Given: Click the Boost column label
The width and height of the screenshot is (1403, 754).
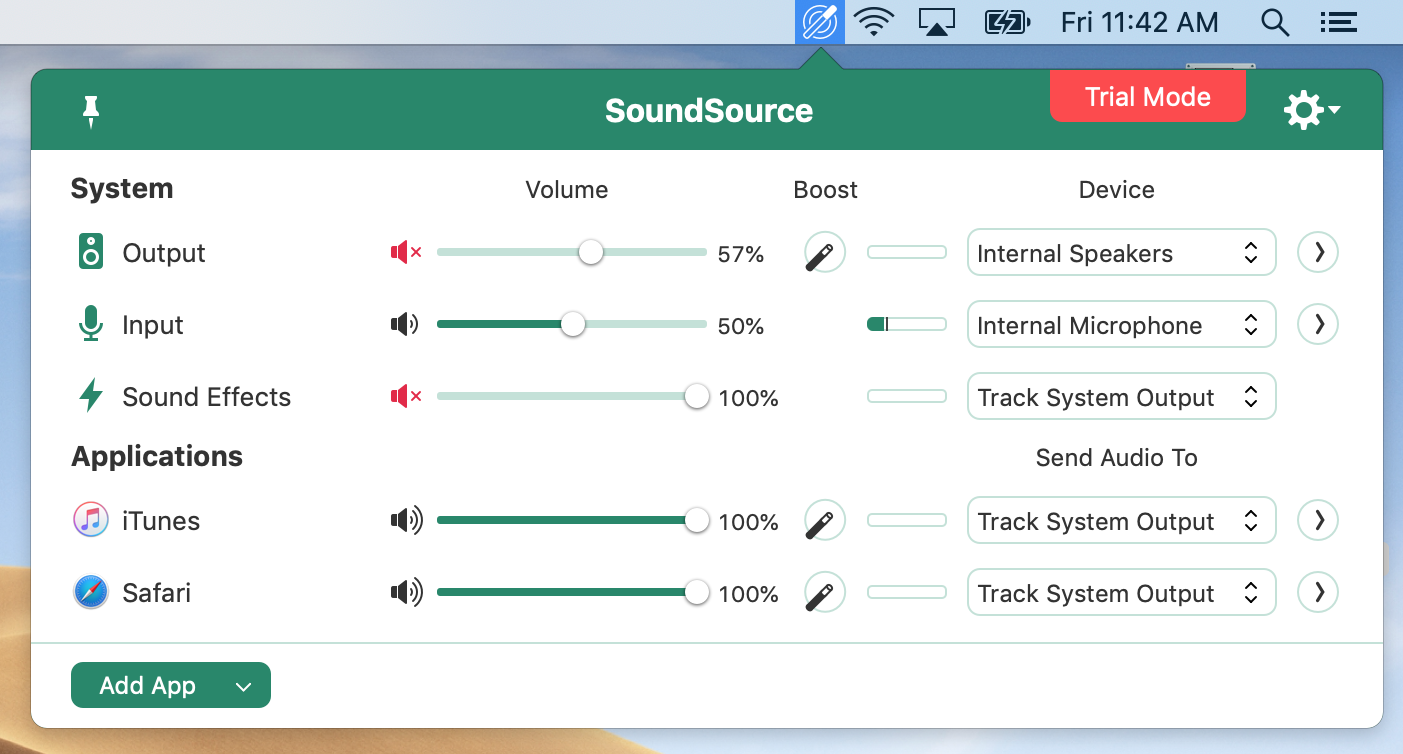Looking at the screenshot, I should (x=825, y=190).
